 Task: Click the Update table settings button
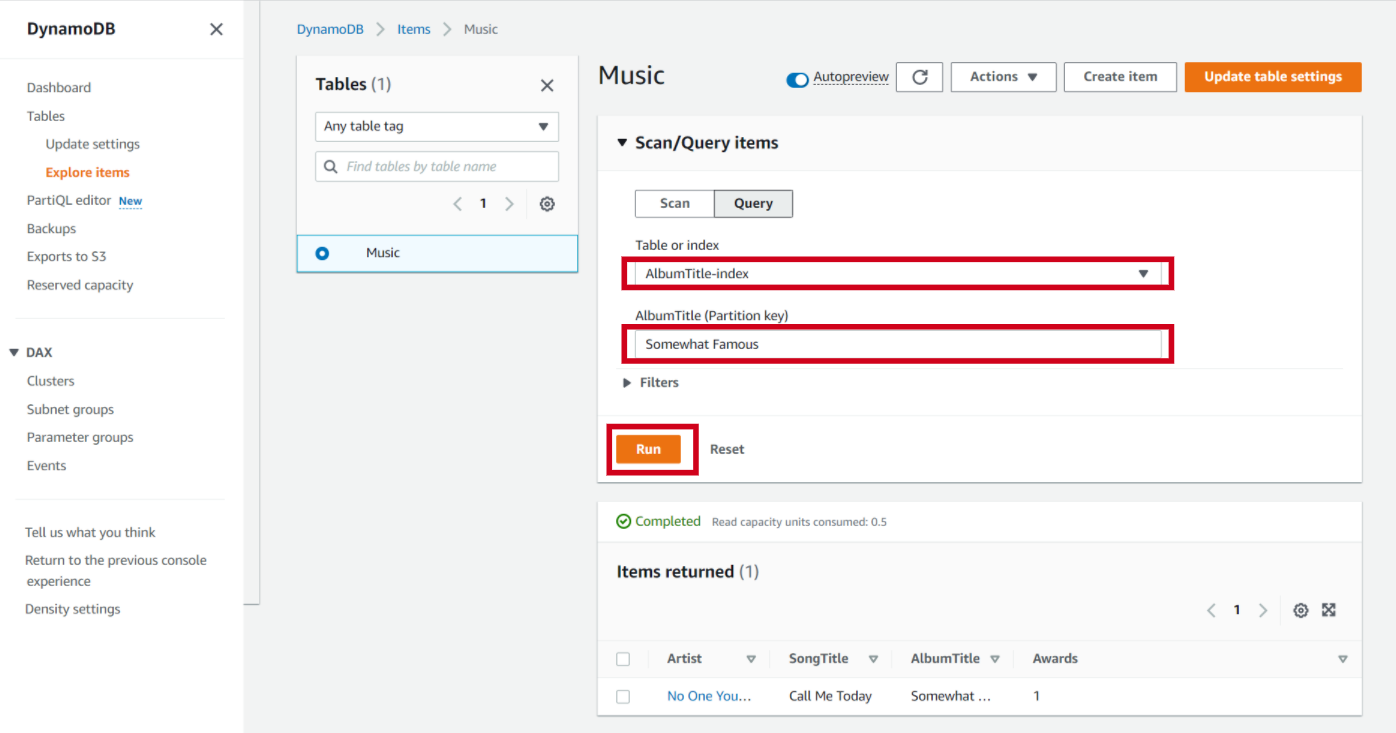pos(1273,77)
